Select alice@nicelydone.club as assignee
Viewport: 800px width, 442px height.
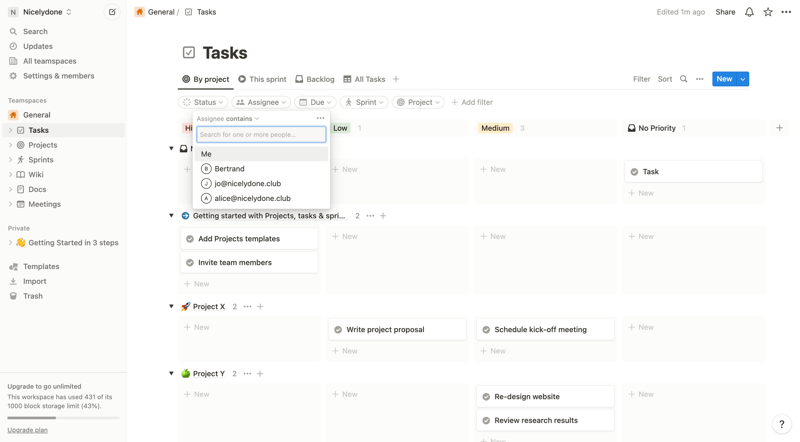point(261,199)
